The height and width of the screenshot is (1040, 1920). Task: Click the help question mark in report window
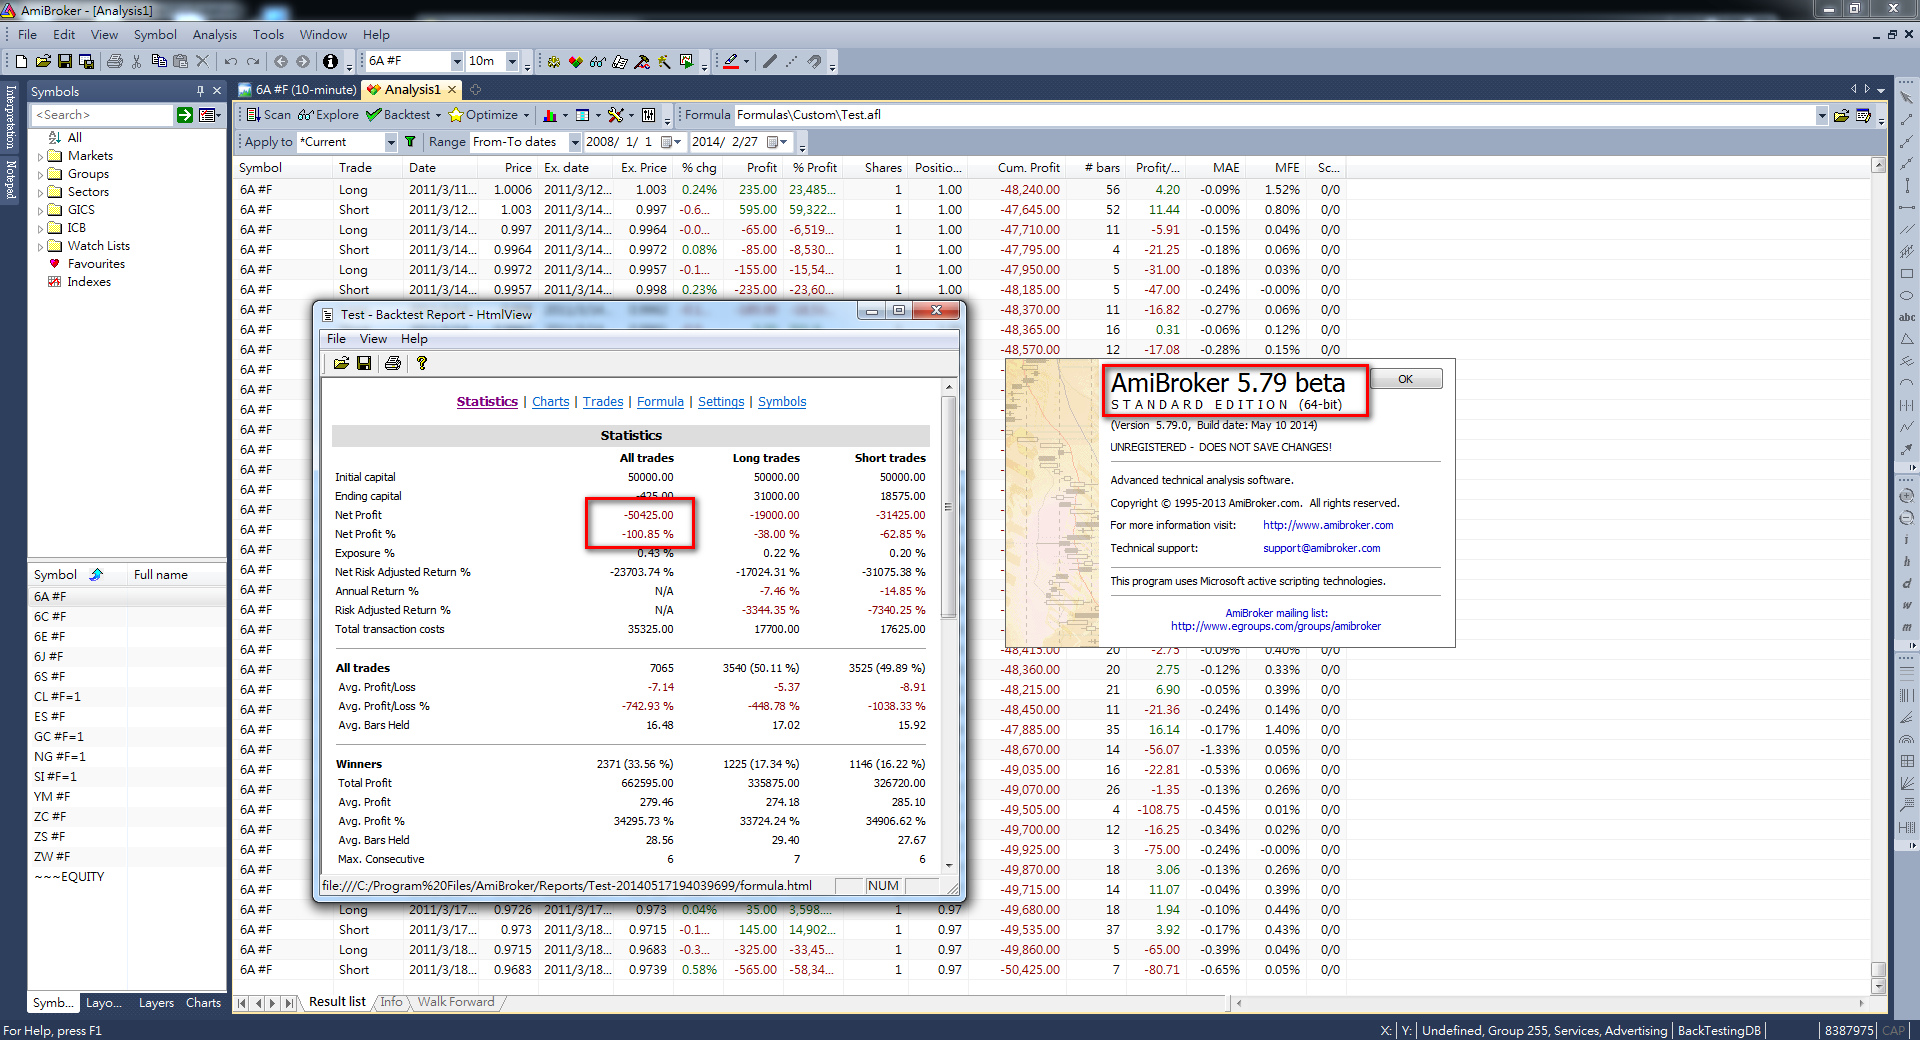point(422,363)
